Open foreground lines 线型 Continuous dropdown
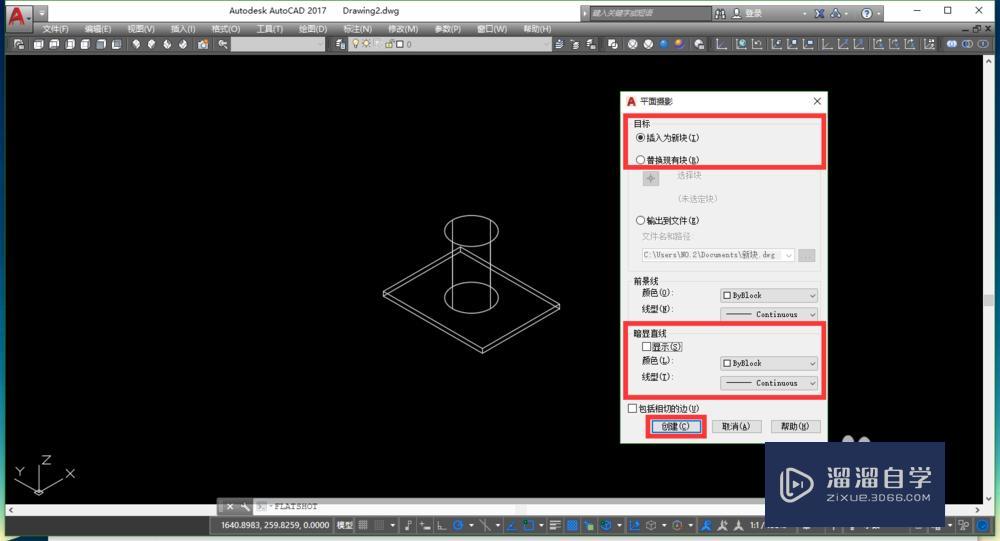 click(x=768, y=315)
